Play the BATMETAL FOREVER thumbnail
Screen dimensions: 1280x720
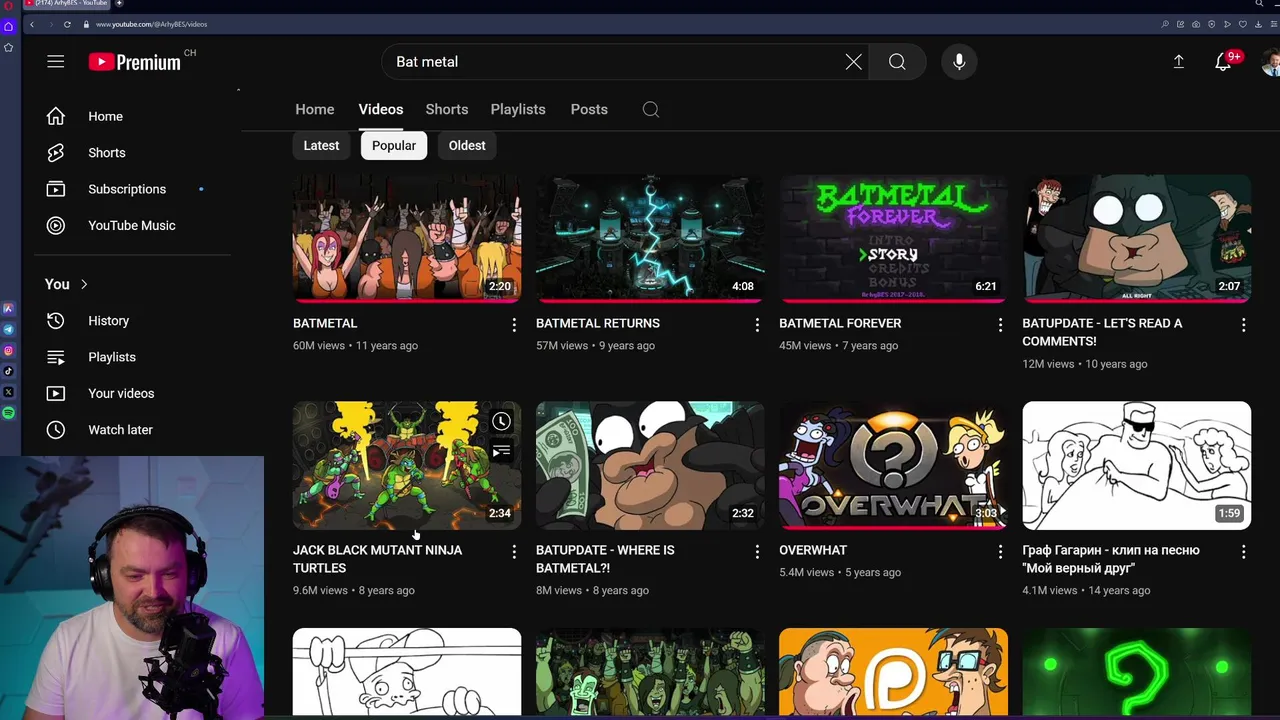(x=893, y=238)
